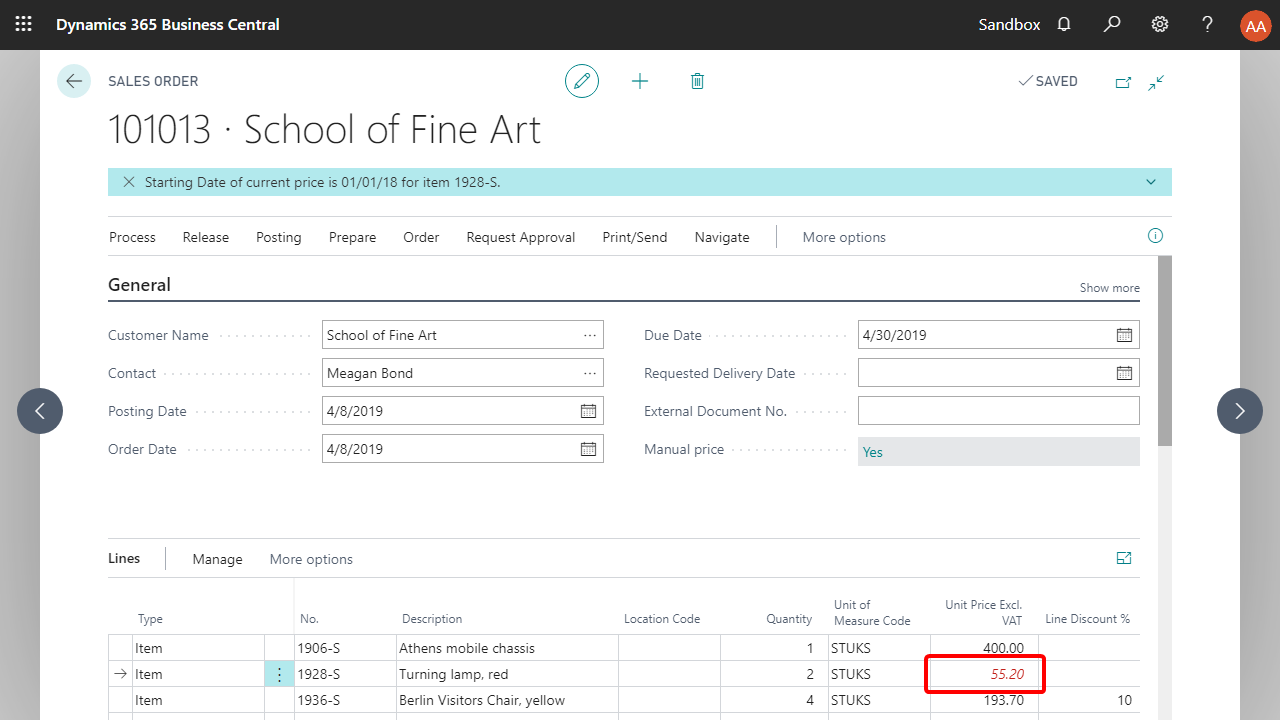The height and width of the screenshot is (720, 1280).
Task: Open Posting Date calendar picker
Action: point(588,411)
